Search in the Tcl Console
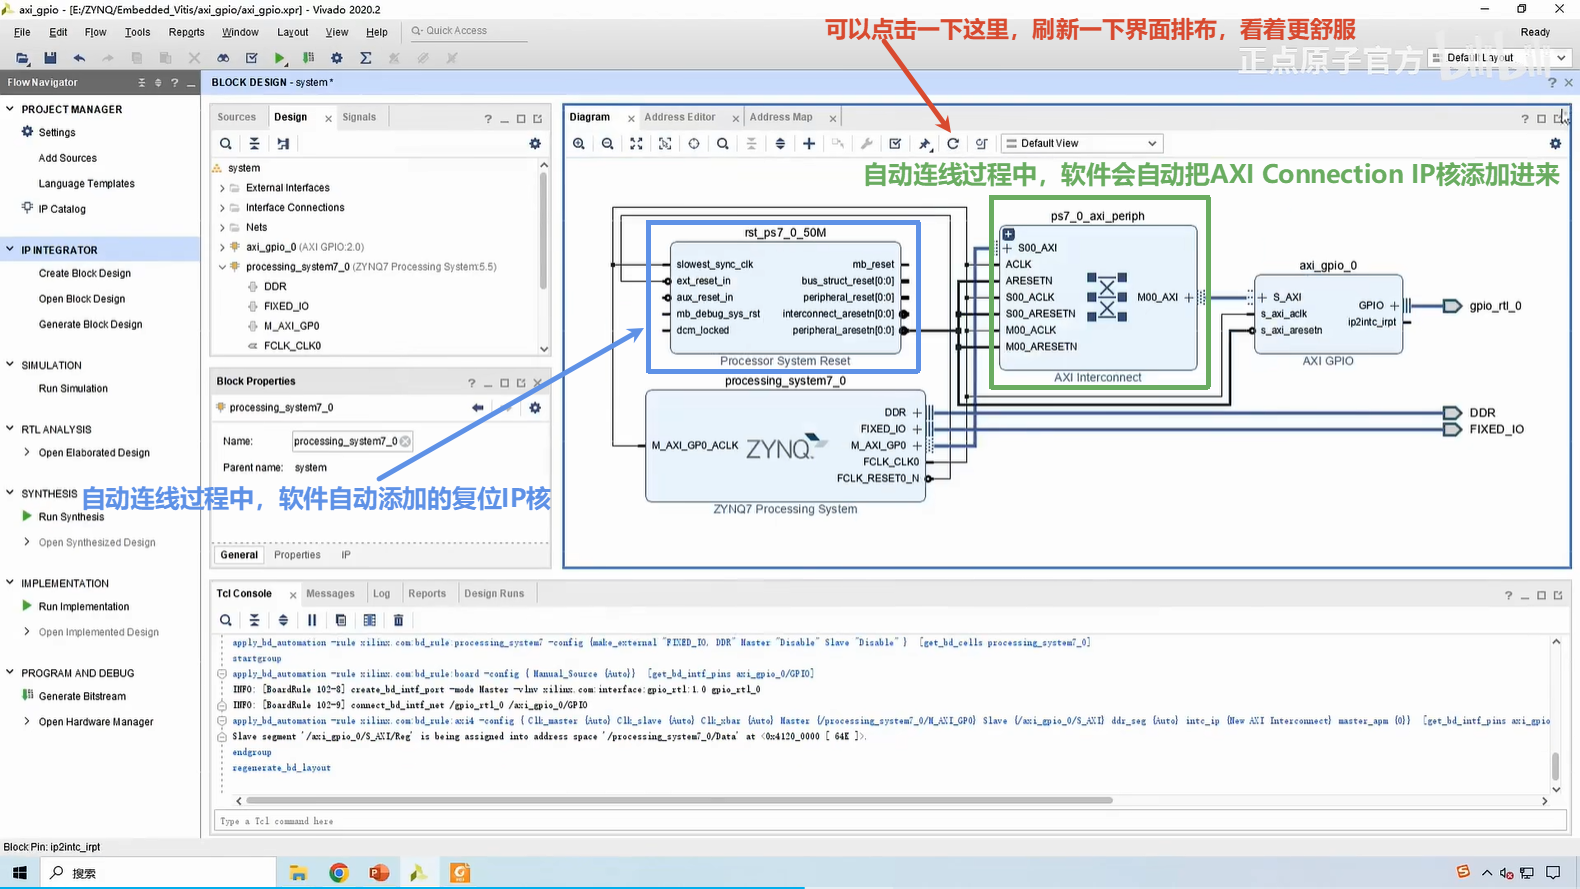Screen dimensions: 1580x889 [226, 620]
